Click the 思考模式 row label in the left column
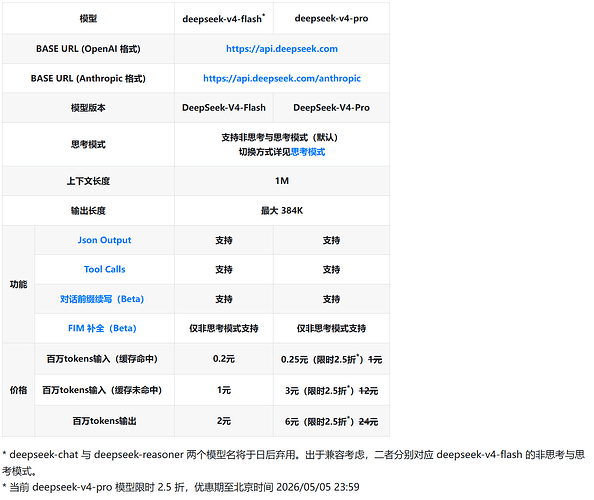This screenshot has width=594, height=500. pos(88,144)
